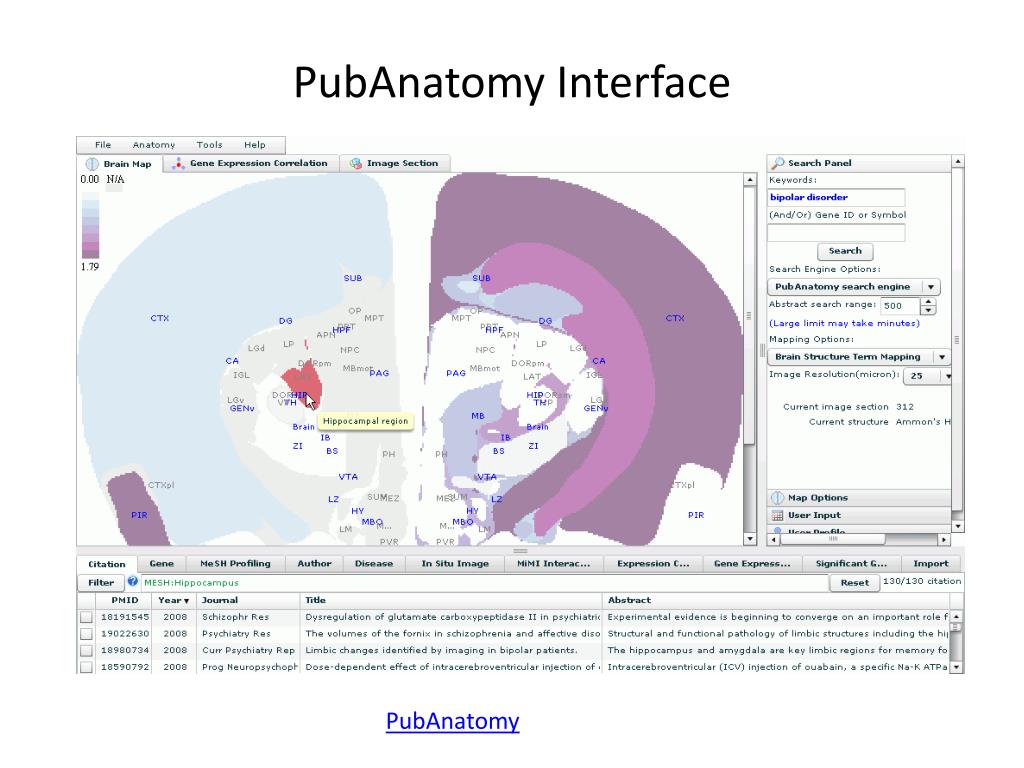Click the Image Section tab icon

tap(355, 163)
